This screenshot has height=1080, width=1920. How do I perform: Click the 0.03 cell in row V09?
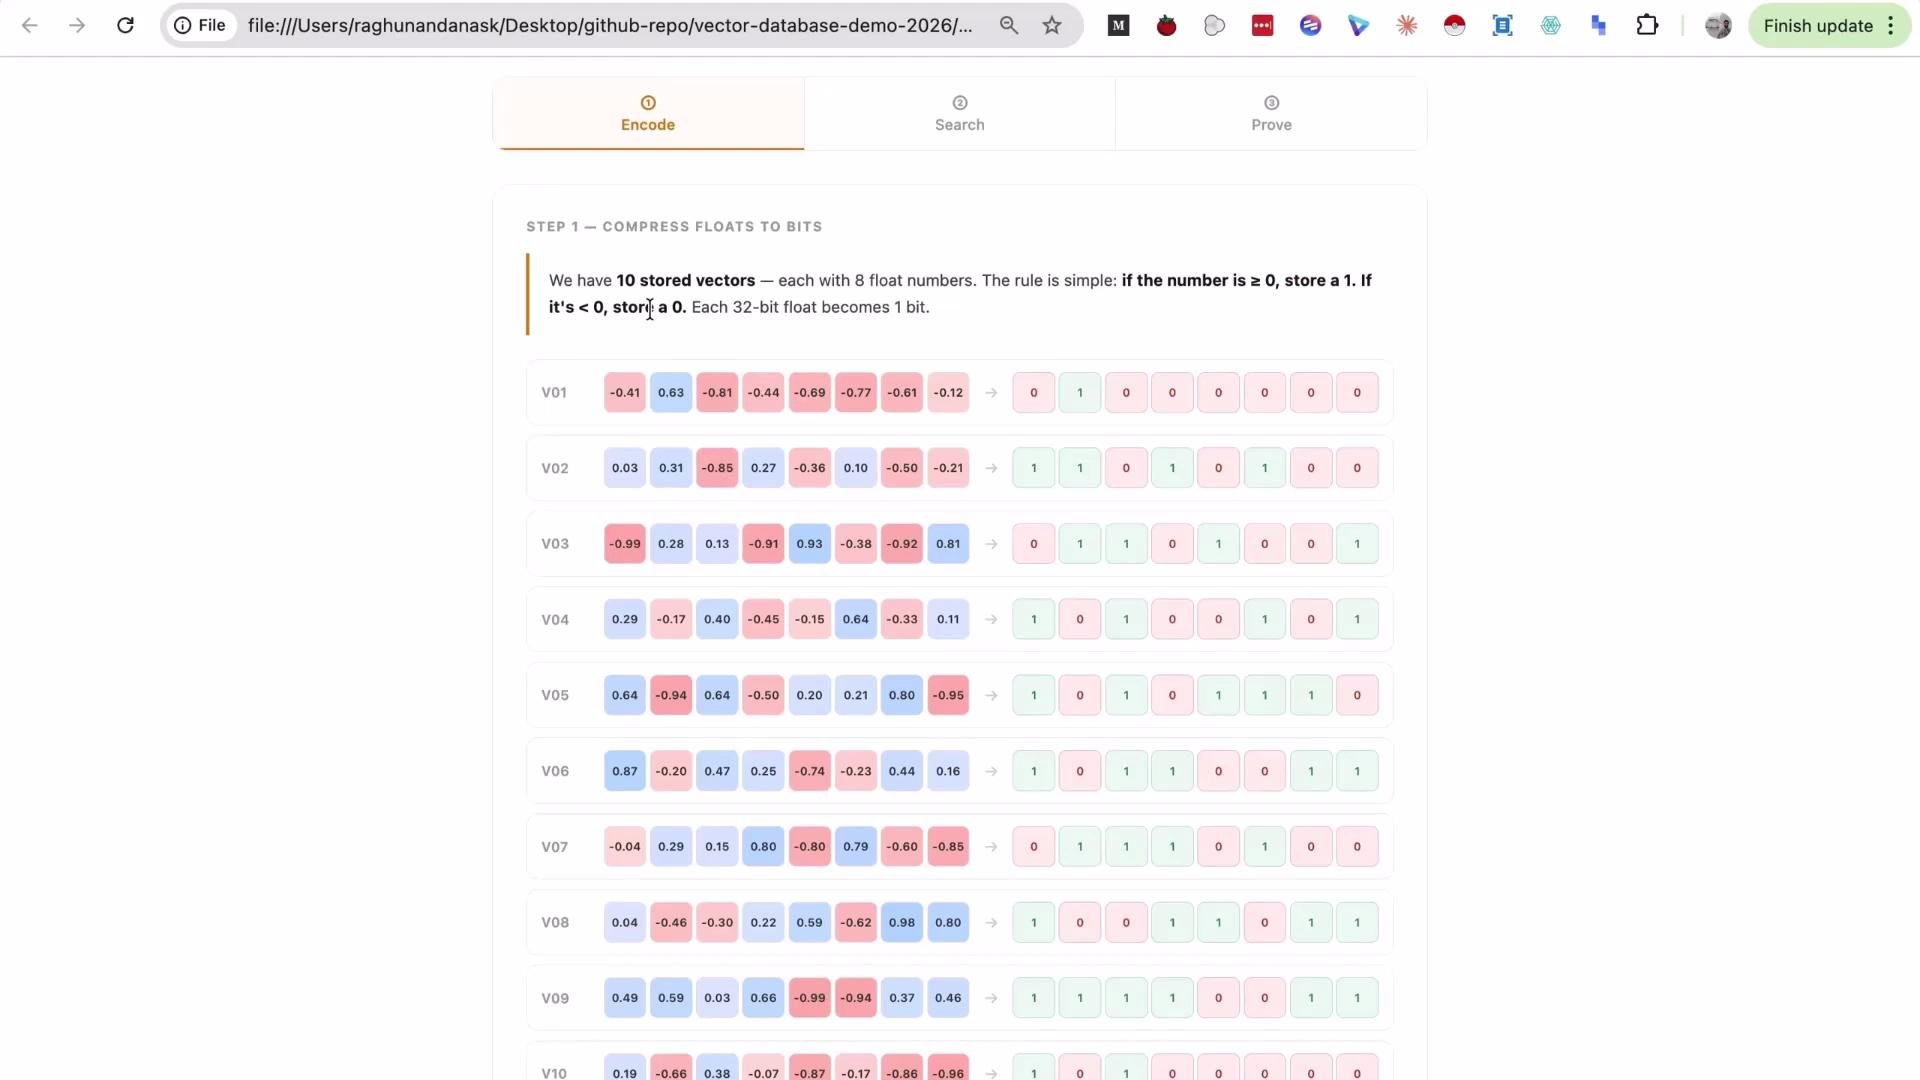click(x=717, y=998)
